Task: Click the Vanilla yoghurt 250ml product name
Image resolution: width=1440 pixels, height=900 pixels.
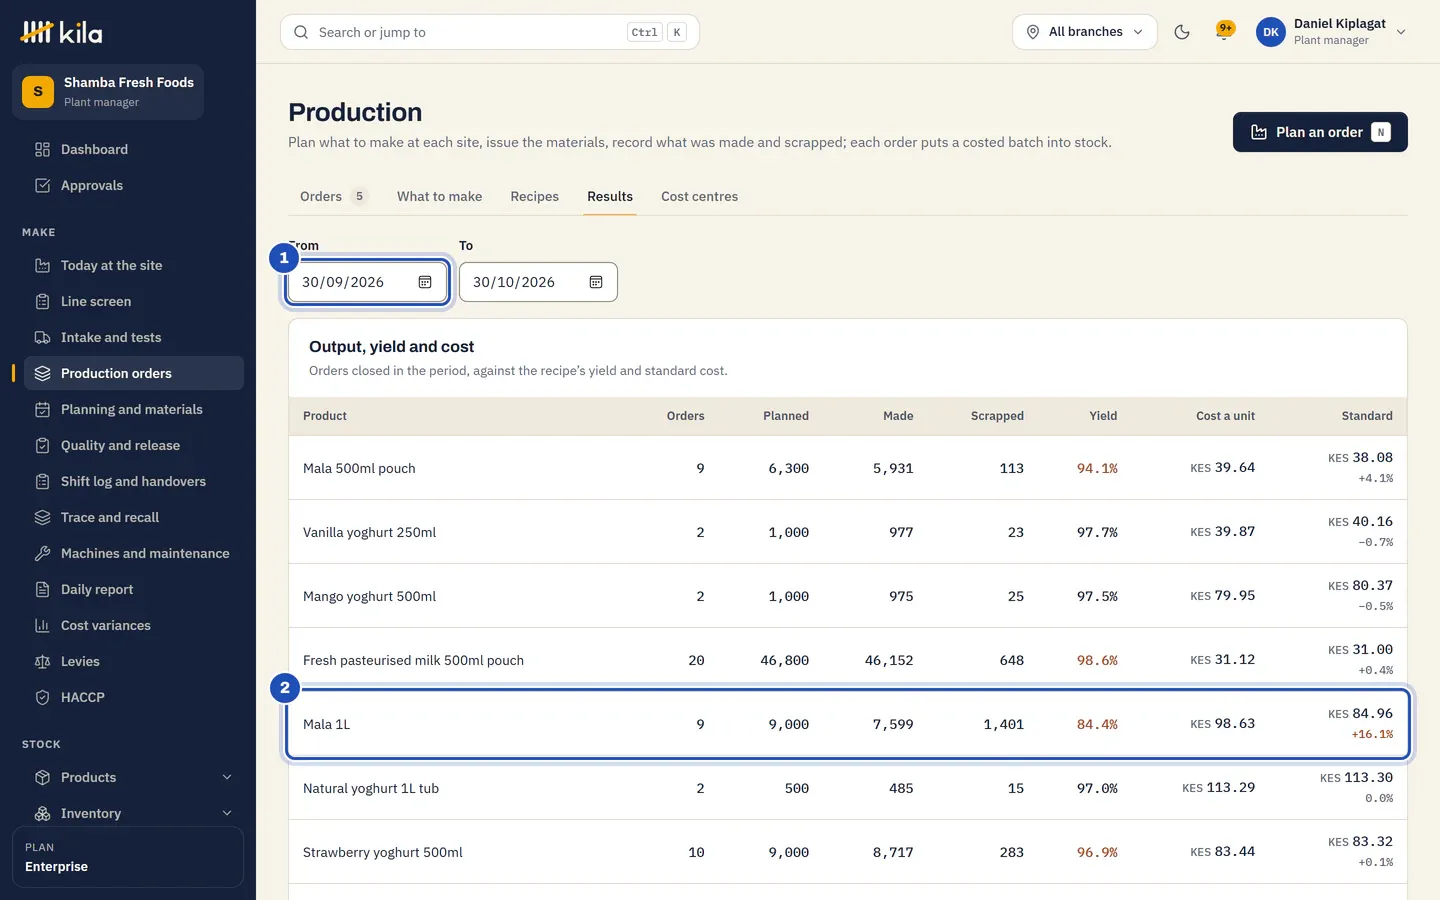Action: point(369,532)
